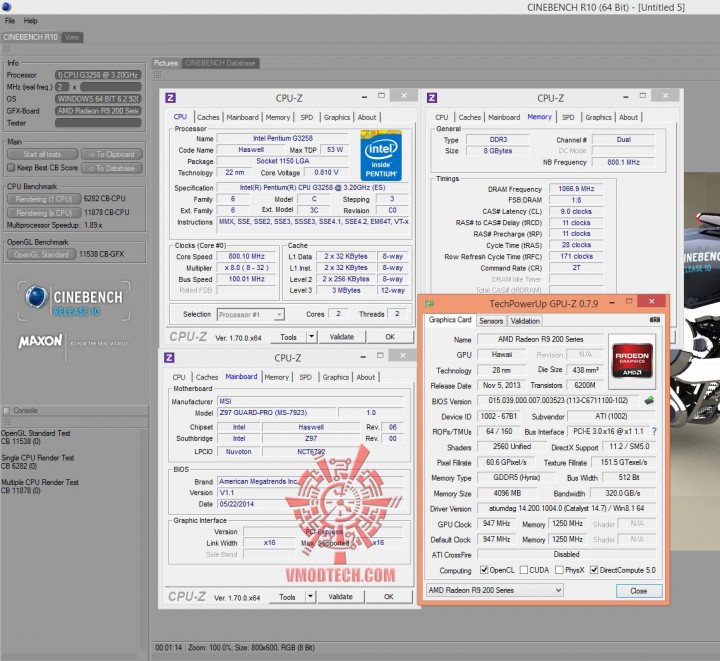This screenshot has width=720, height=661.
Task: Click the To Clipboard button
Action: [x=112, y=154]
